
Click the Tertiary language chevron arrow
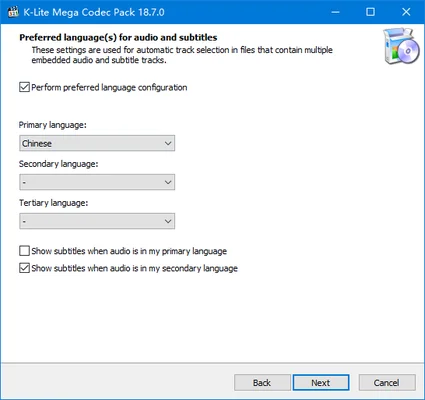tap(168, 221)
